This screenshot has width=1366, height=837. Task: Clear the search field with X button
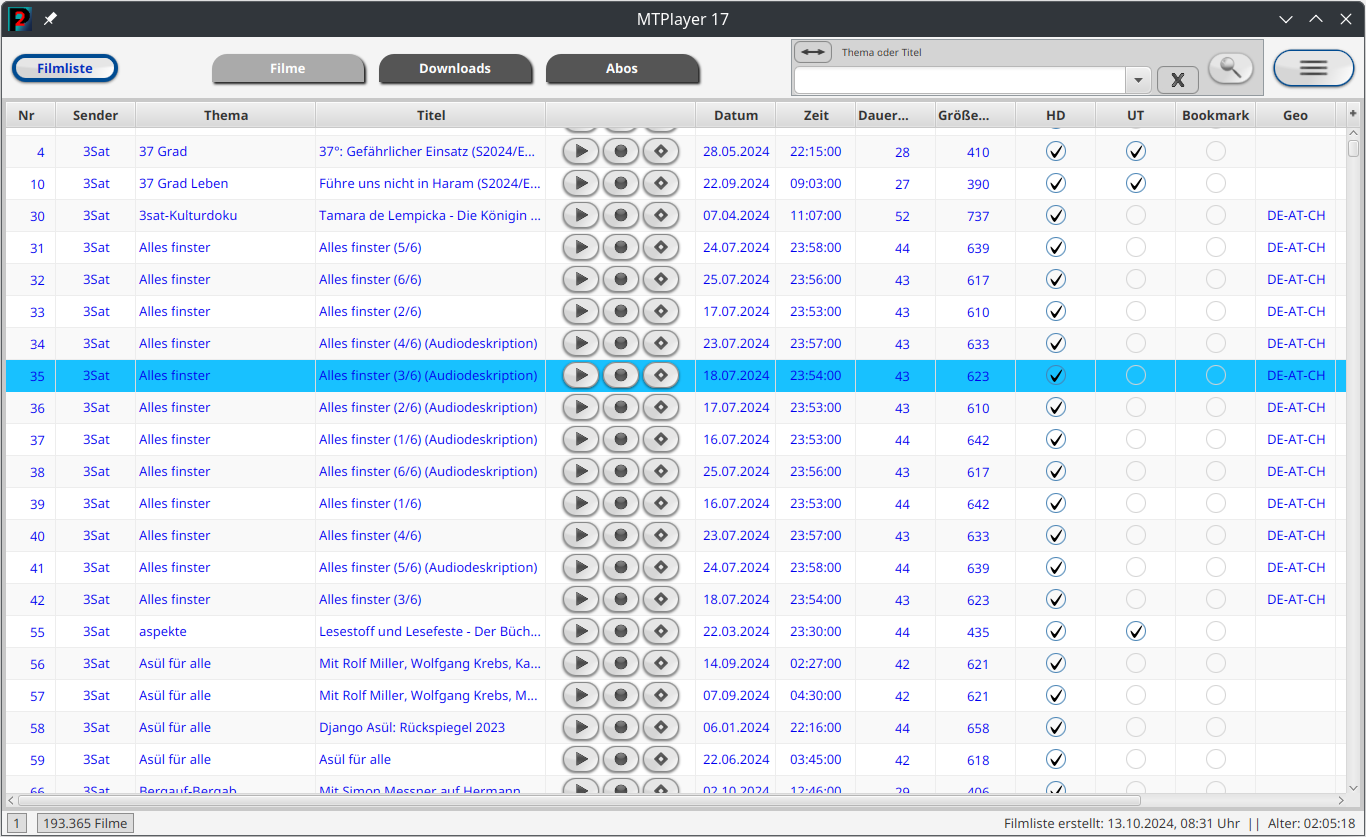1177,80
